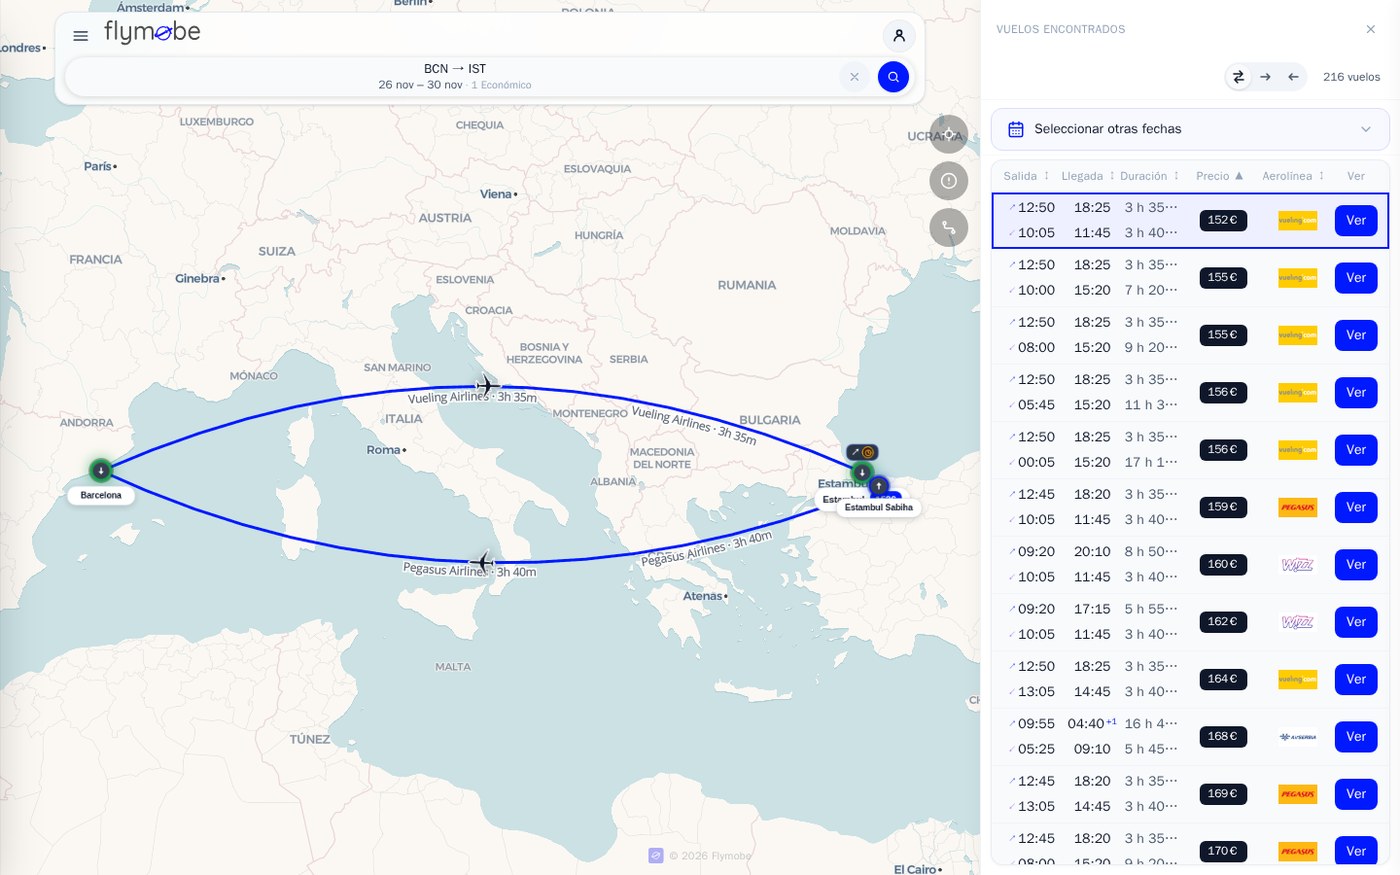This screenshot has height=875, width=1400.
Task: Open the hamburger menu next to the Flymobe logo
Action: coord(81,36)
